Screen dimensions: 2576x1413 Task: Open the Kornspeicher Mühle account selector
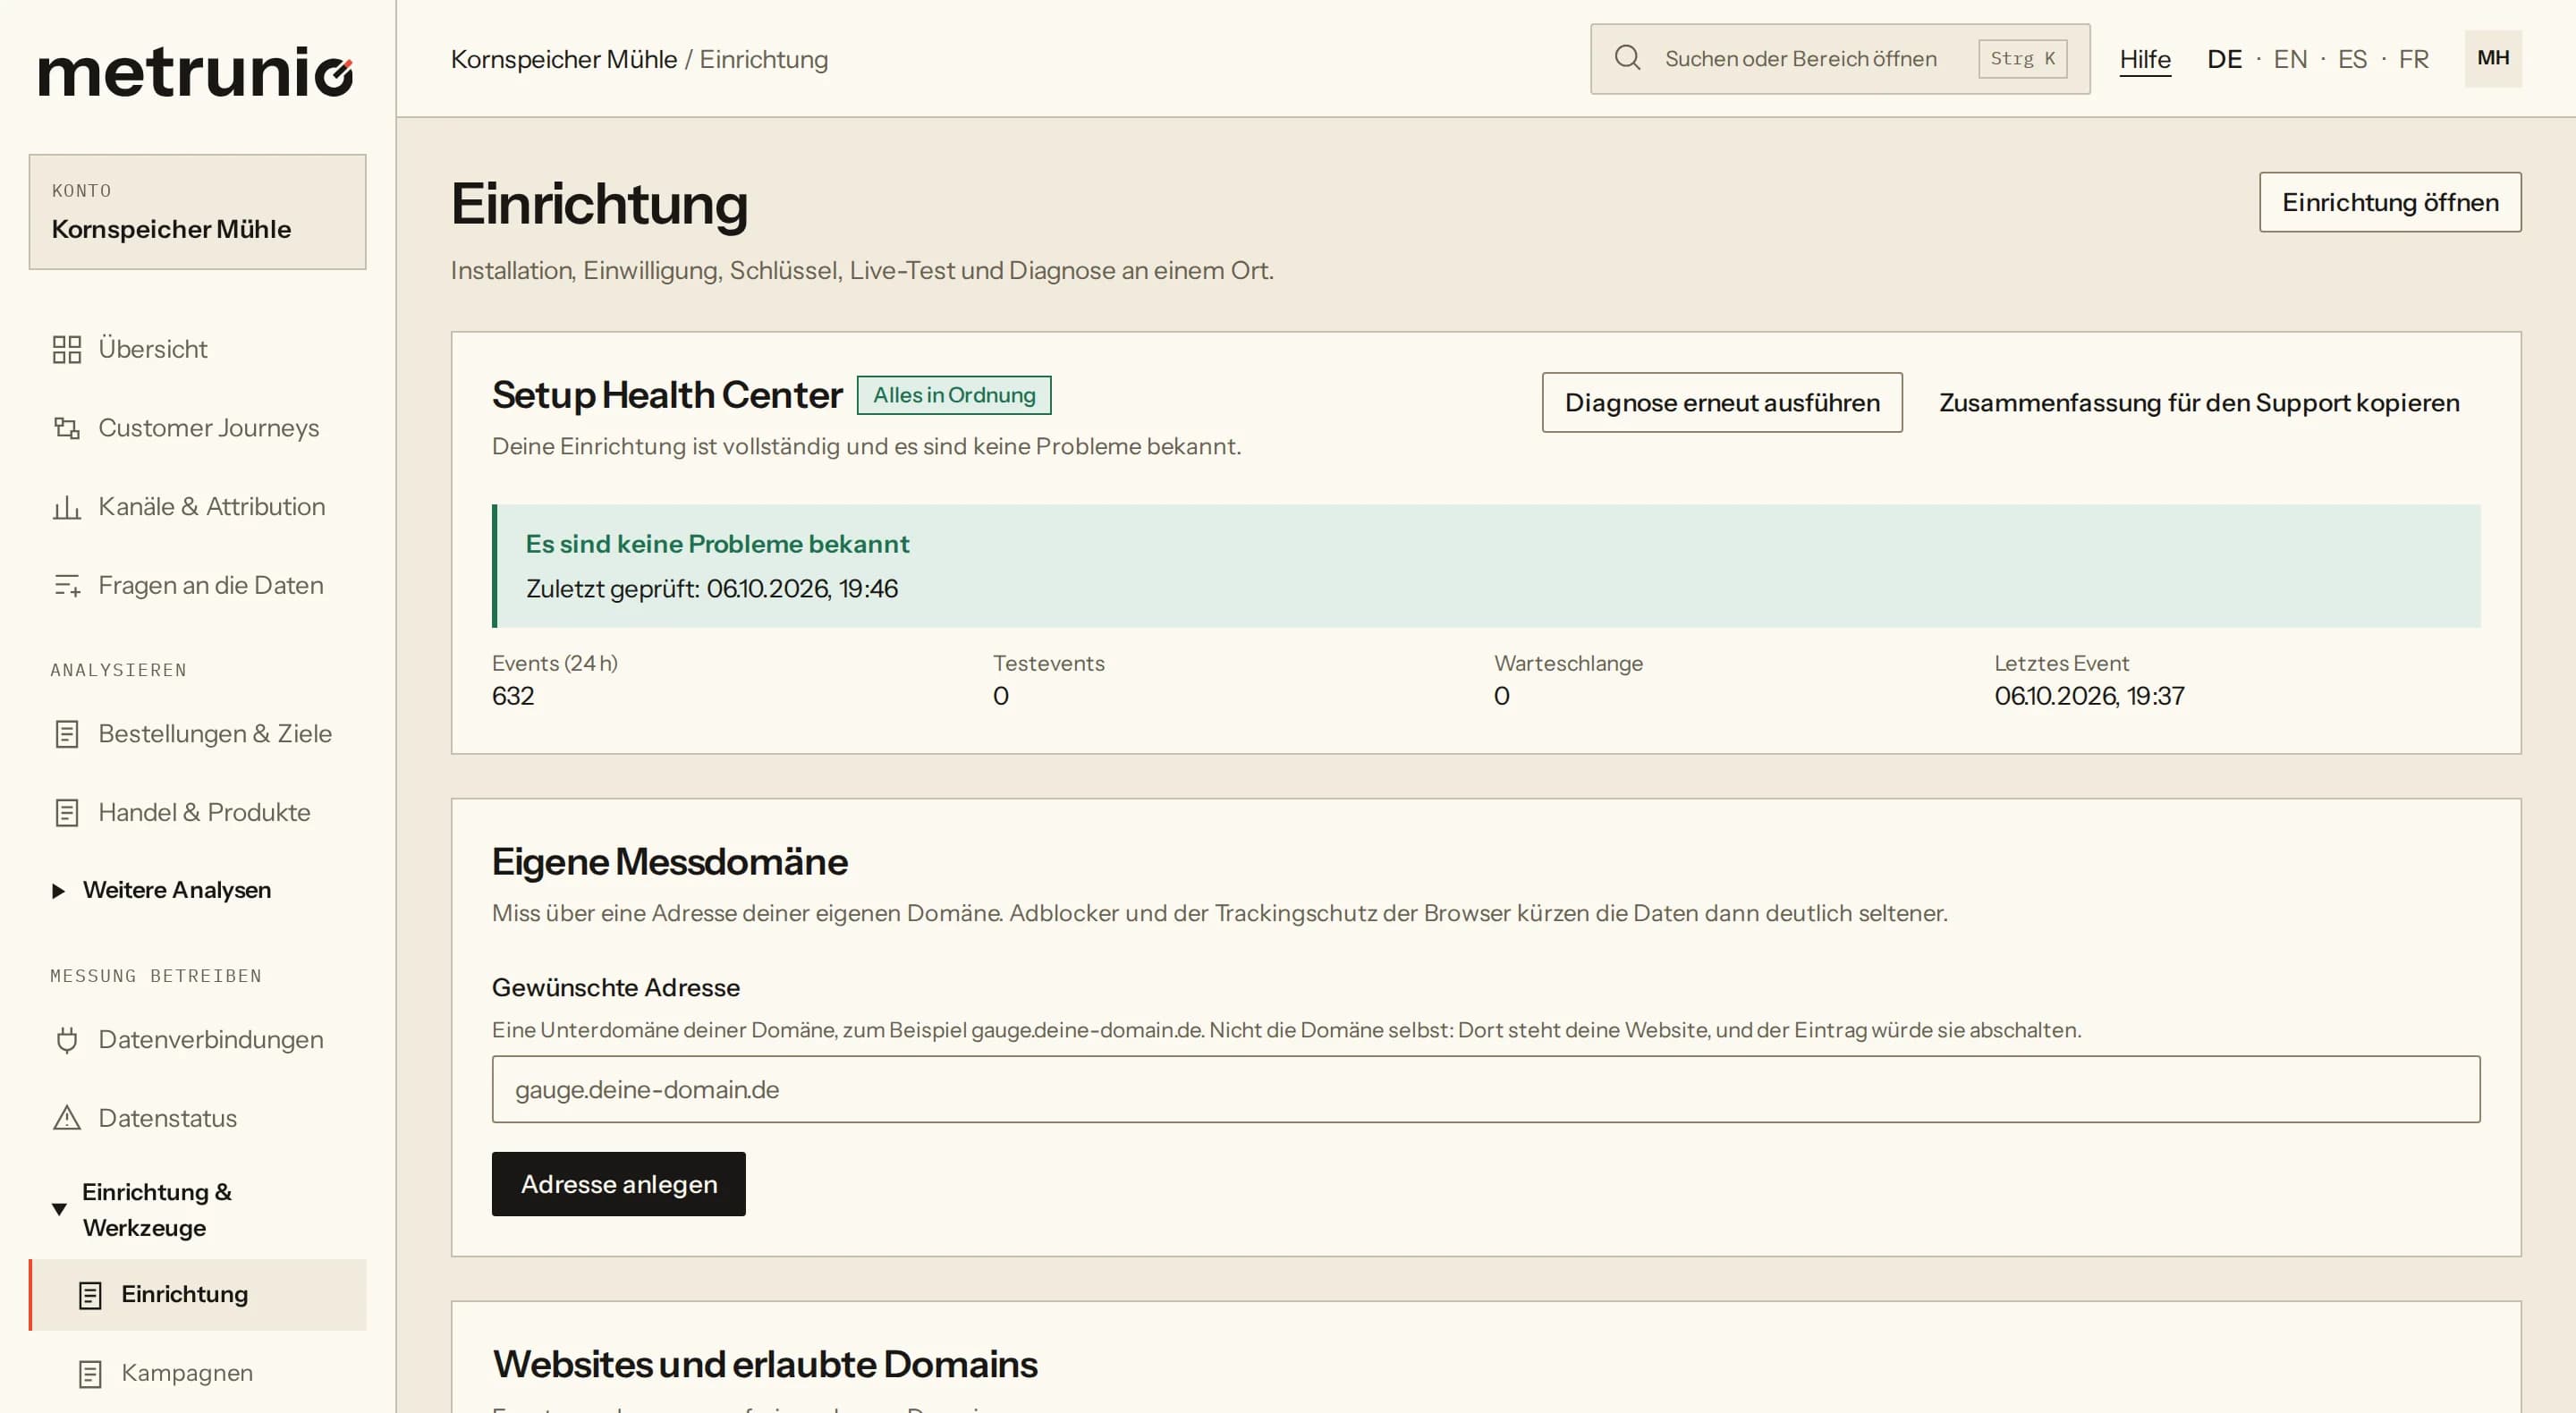tap(198, 212)
